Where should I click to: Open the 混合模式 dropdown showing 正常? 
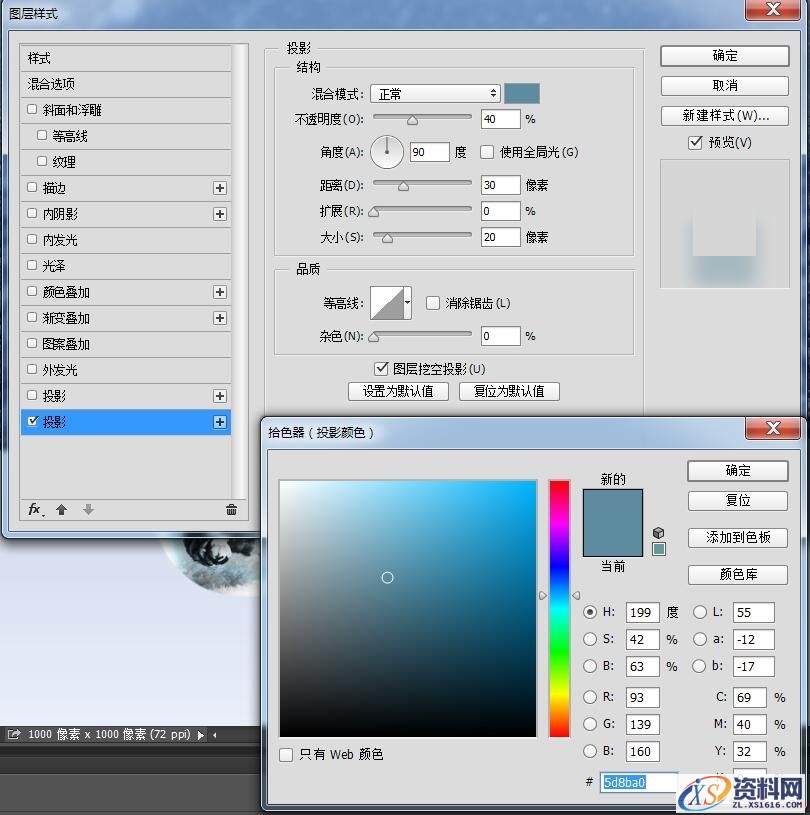(x=435, y=93)
